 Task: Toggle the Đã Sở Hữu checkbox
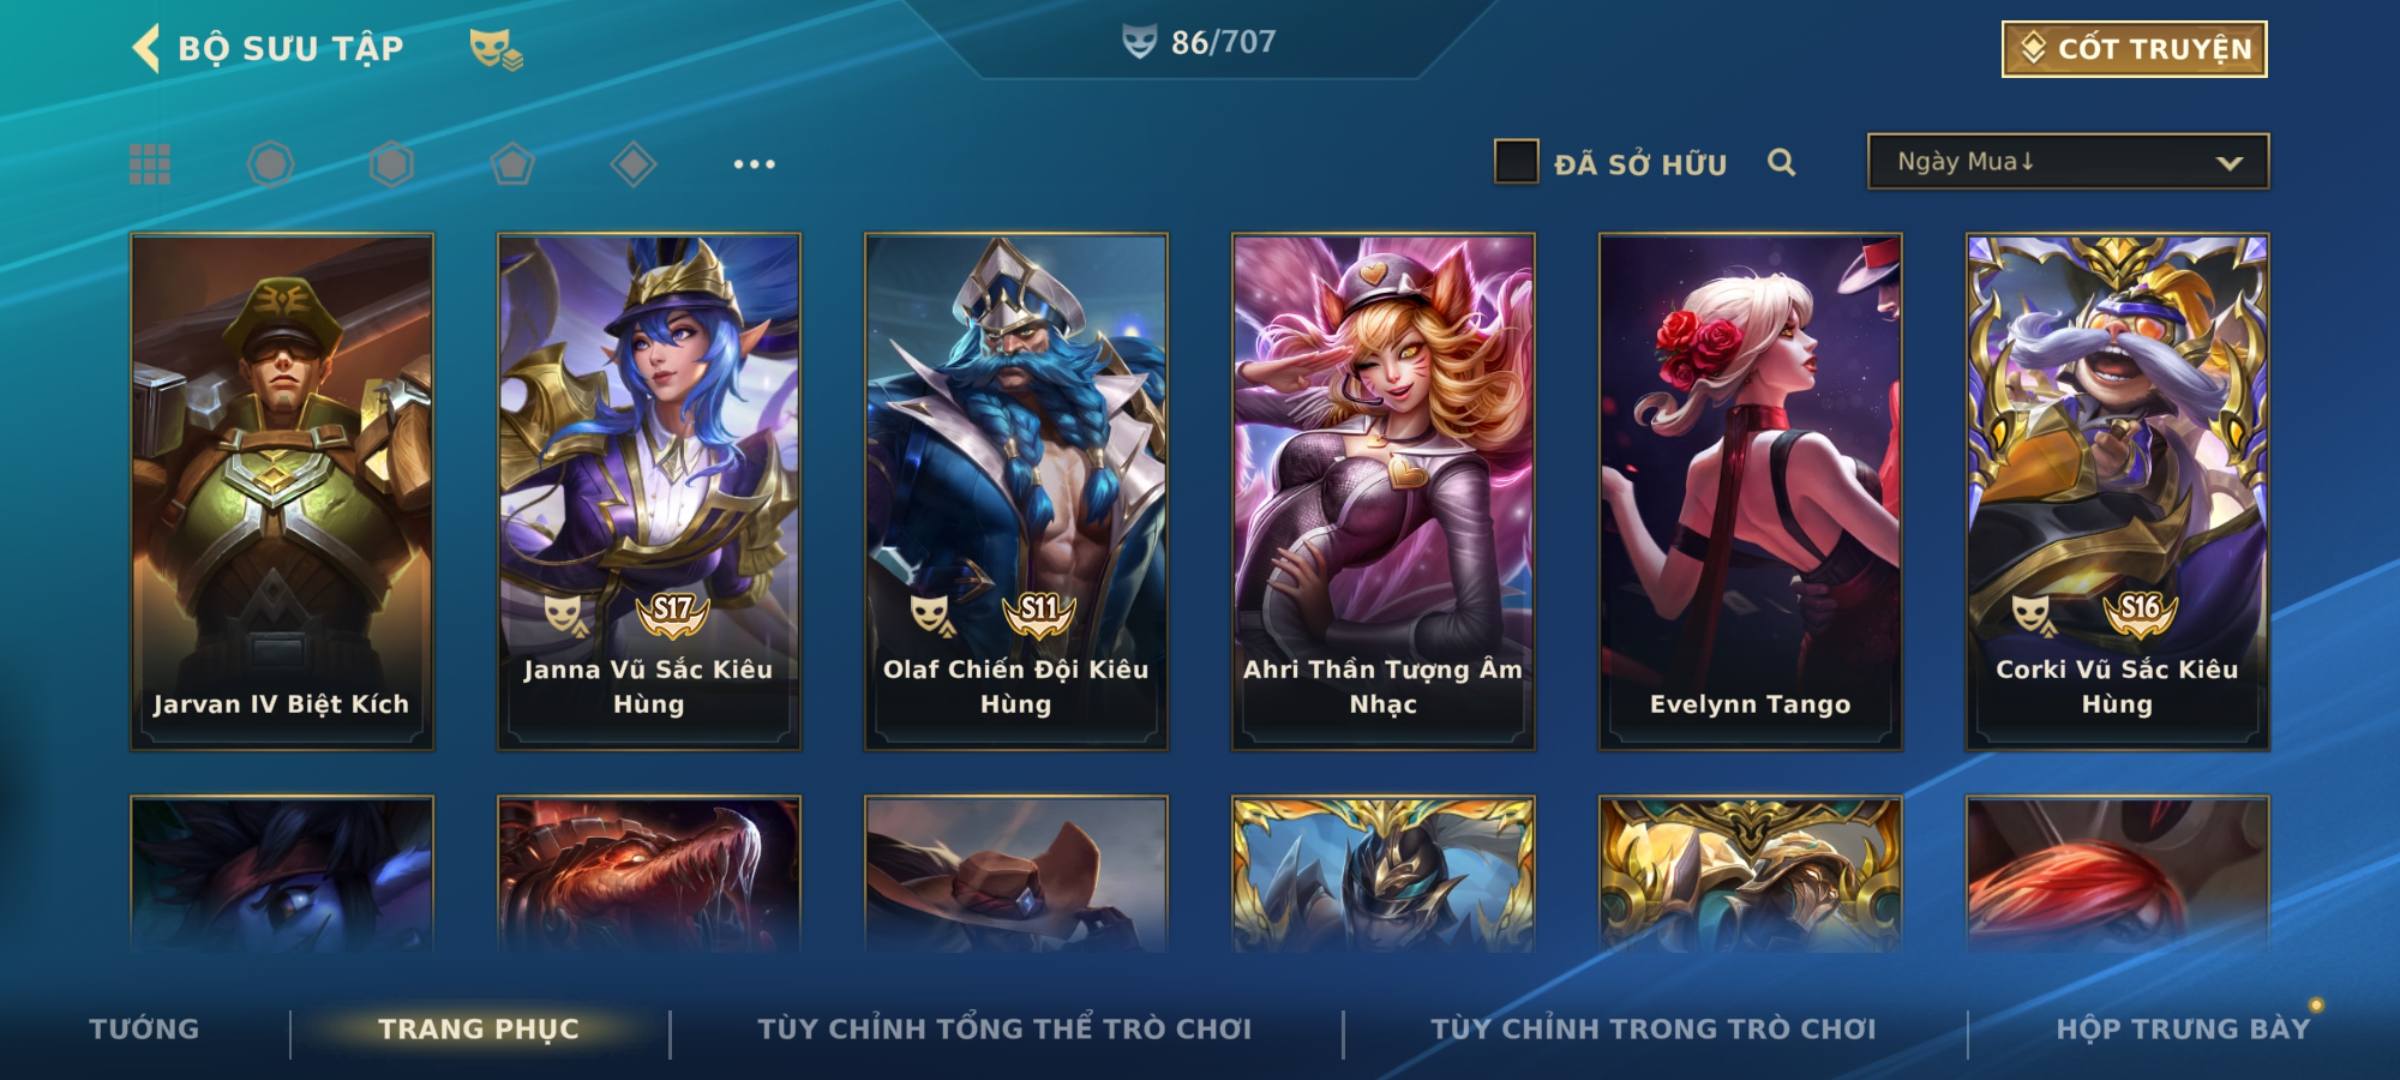1516,162
